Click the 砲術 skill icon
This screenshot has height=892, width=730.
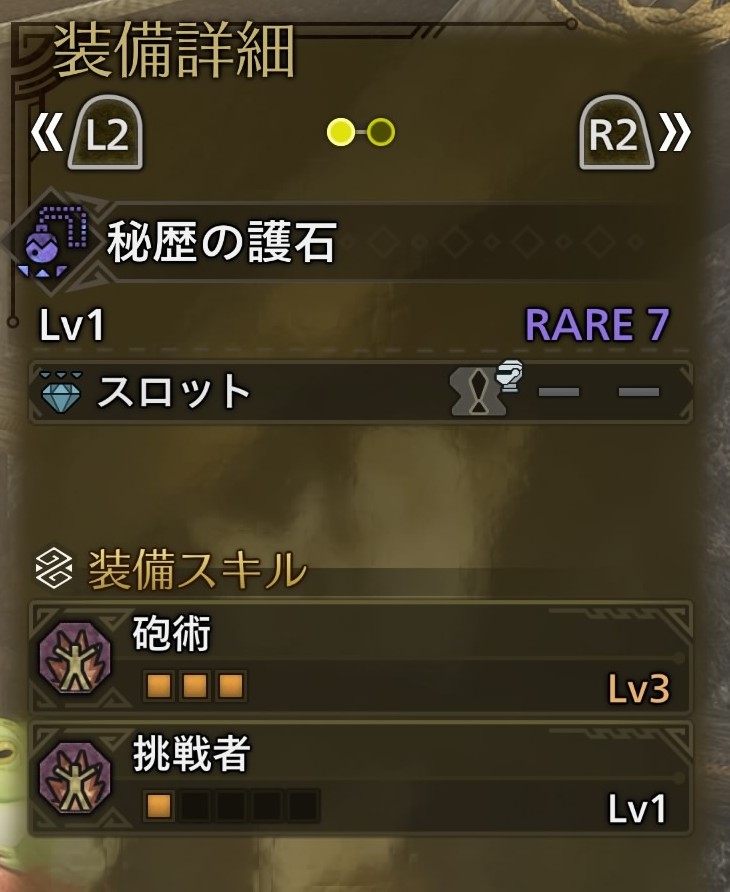75,659
